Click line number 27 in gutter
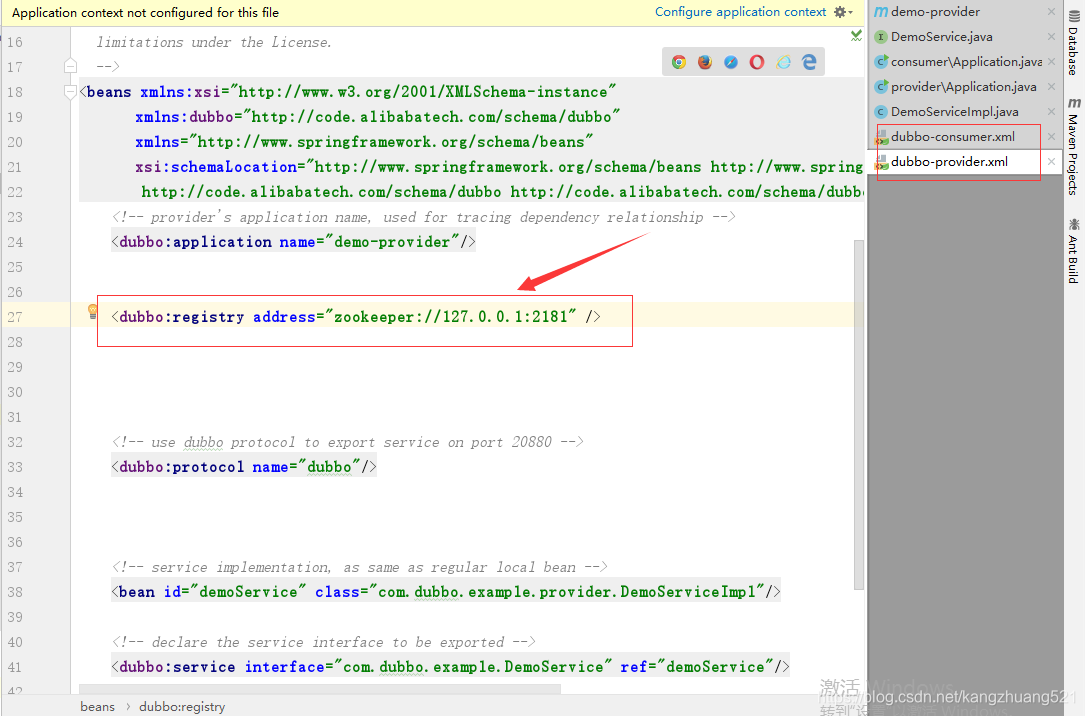This screenshot has height=716, width=1085. [x=15, y=317]
